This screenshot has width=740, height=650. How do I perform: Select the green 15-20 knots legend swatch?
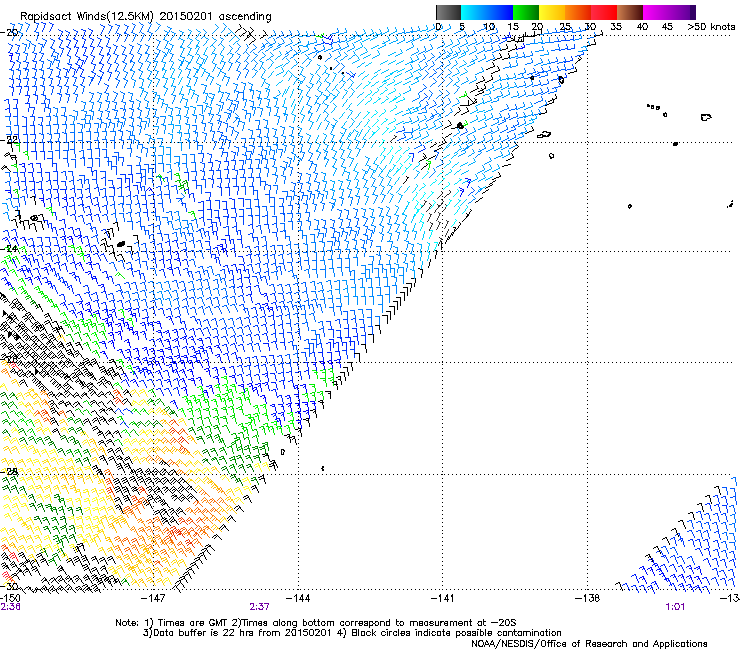click(526, 12)
